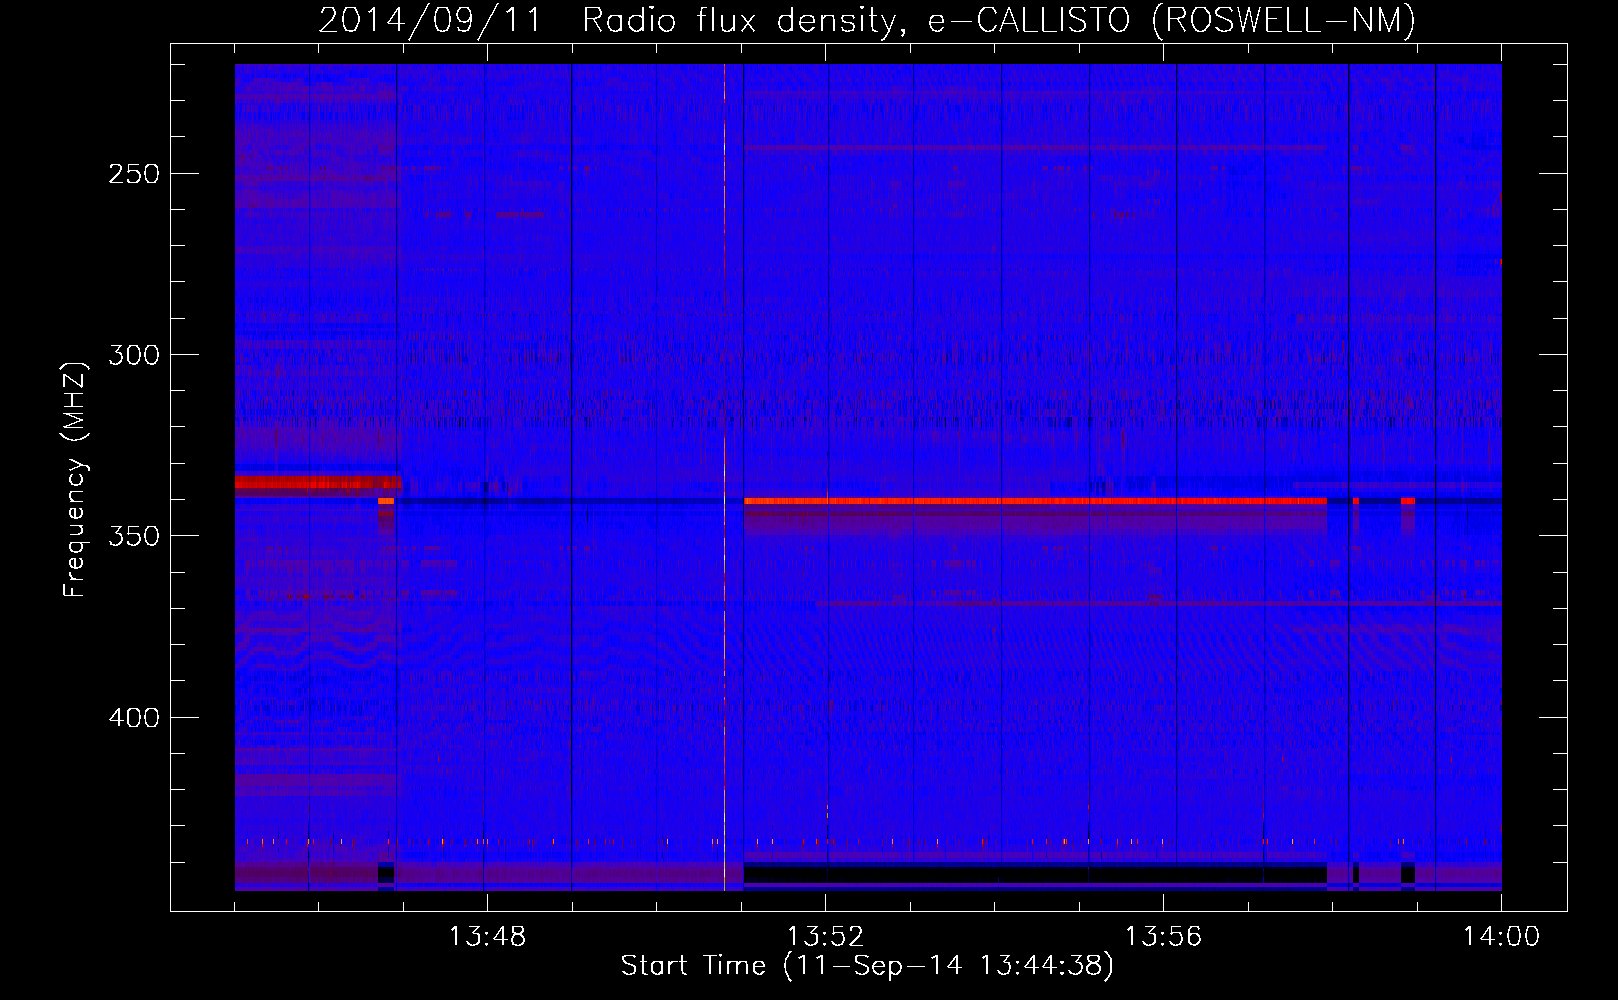Click the 14:00 time tick label

pyautogui.click(x=1501, y=937)
